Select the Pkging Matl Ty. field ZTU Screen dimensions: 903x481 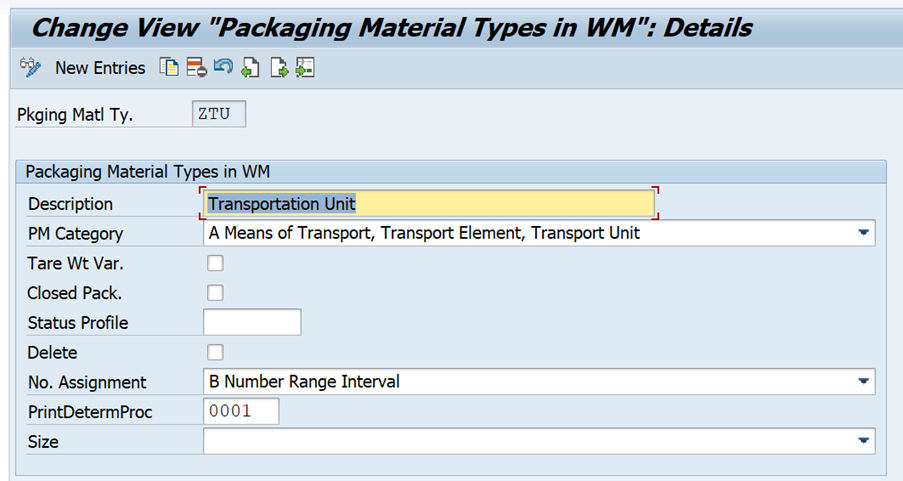tap(218, 114)
